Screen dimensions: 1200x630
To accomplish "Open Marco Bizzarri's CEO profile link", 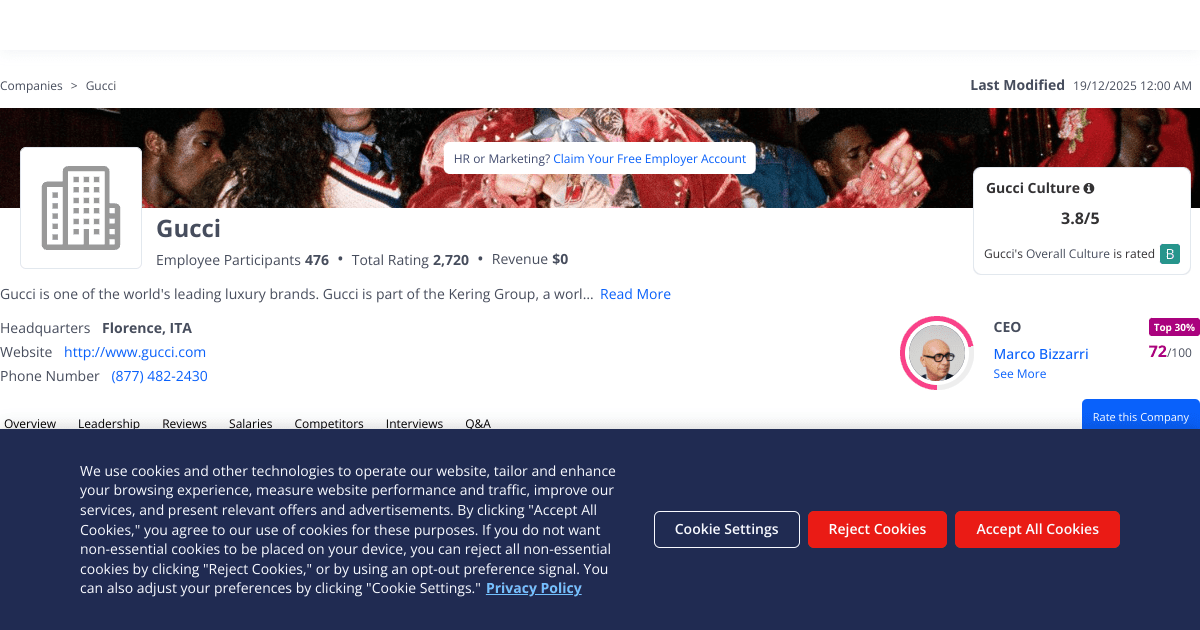I will click(x=1041, y=354).
